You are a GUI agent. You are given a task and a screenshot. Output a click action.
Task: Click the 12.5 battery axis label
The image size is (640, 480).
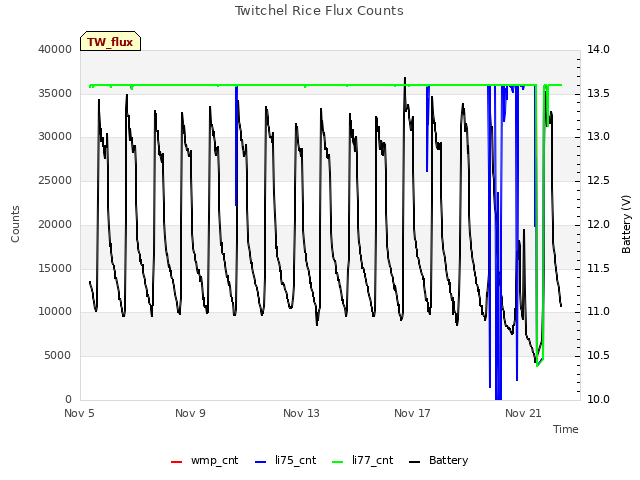pos(598,180)
